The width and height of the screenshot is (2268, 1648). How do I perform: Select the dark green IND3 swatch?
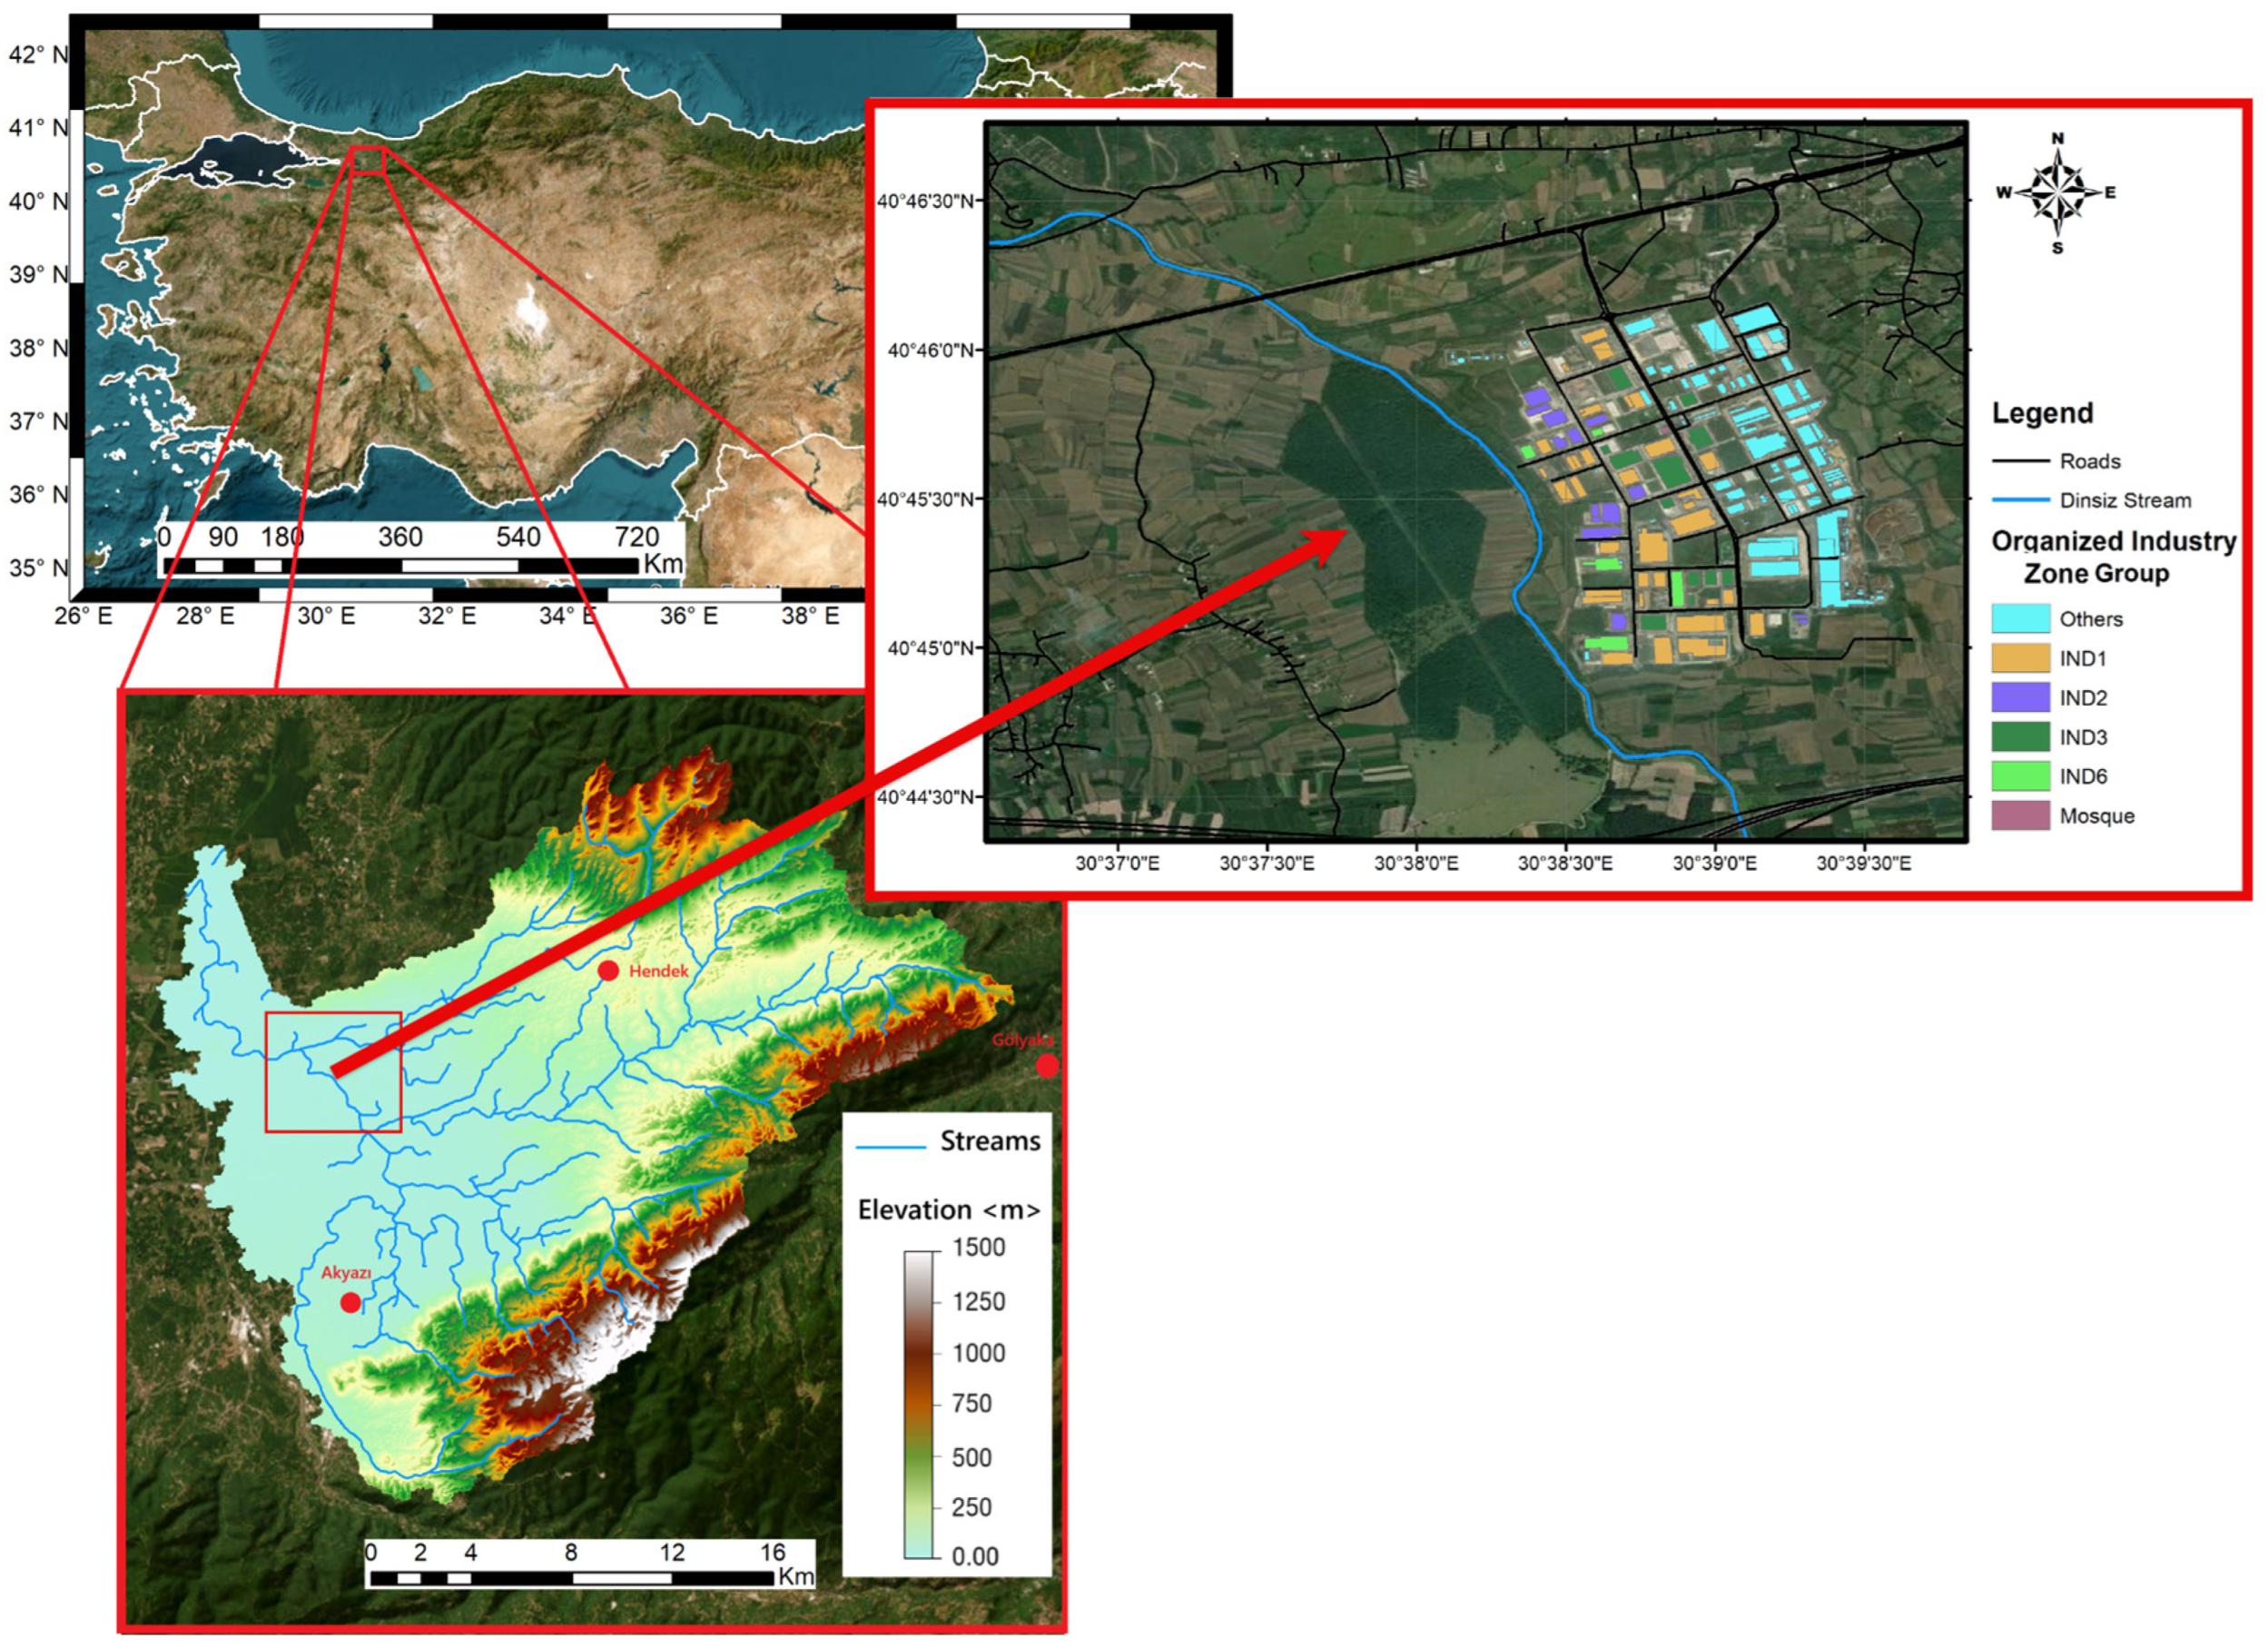pyautogui.click(x=2020, y=737)
